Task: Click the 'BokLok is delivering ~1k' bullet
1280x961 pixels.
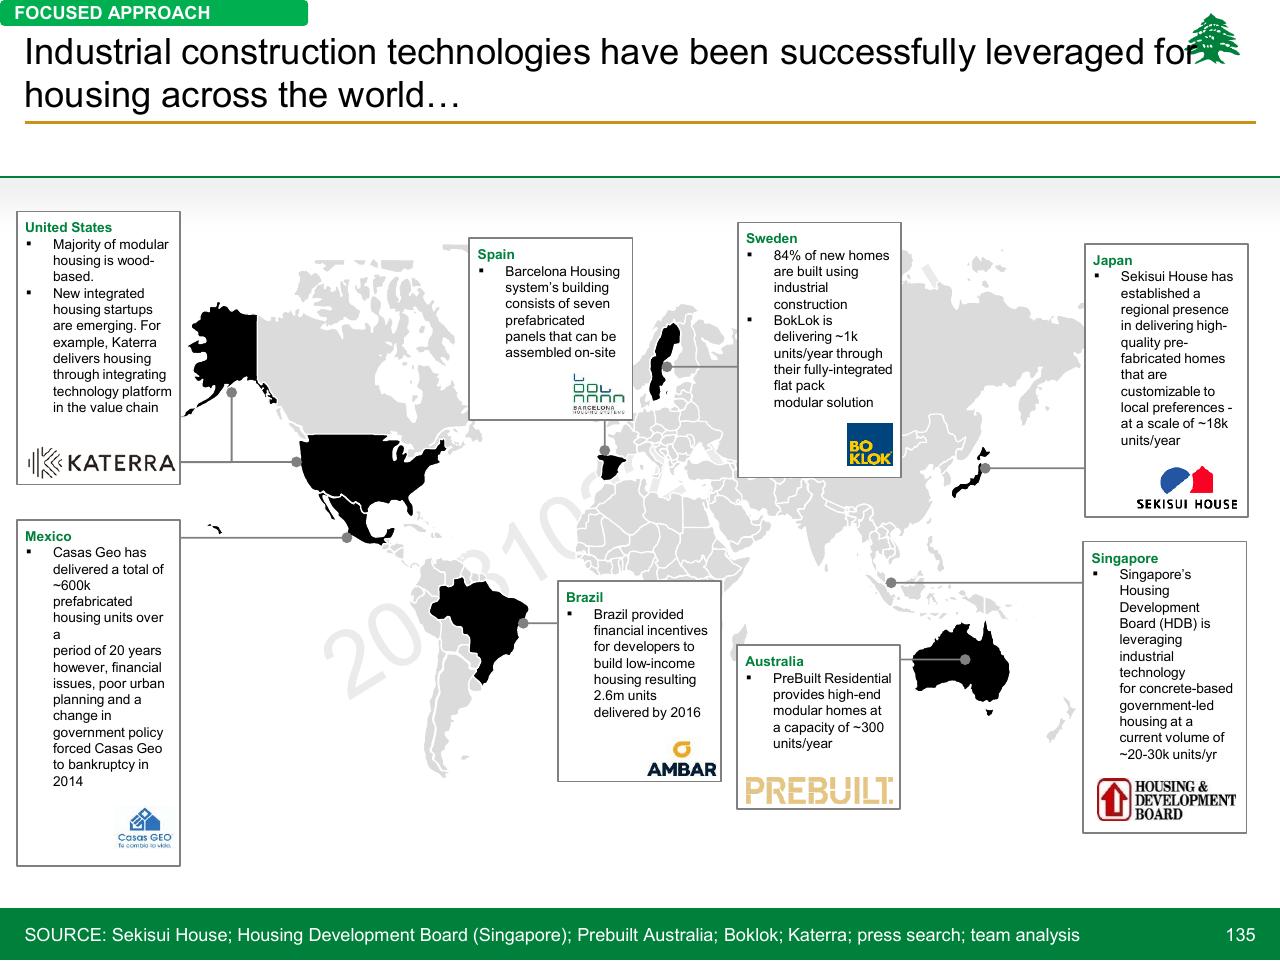Action: [832, 361]
